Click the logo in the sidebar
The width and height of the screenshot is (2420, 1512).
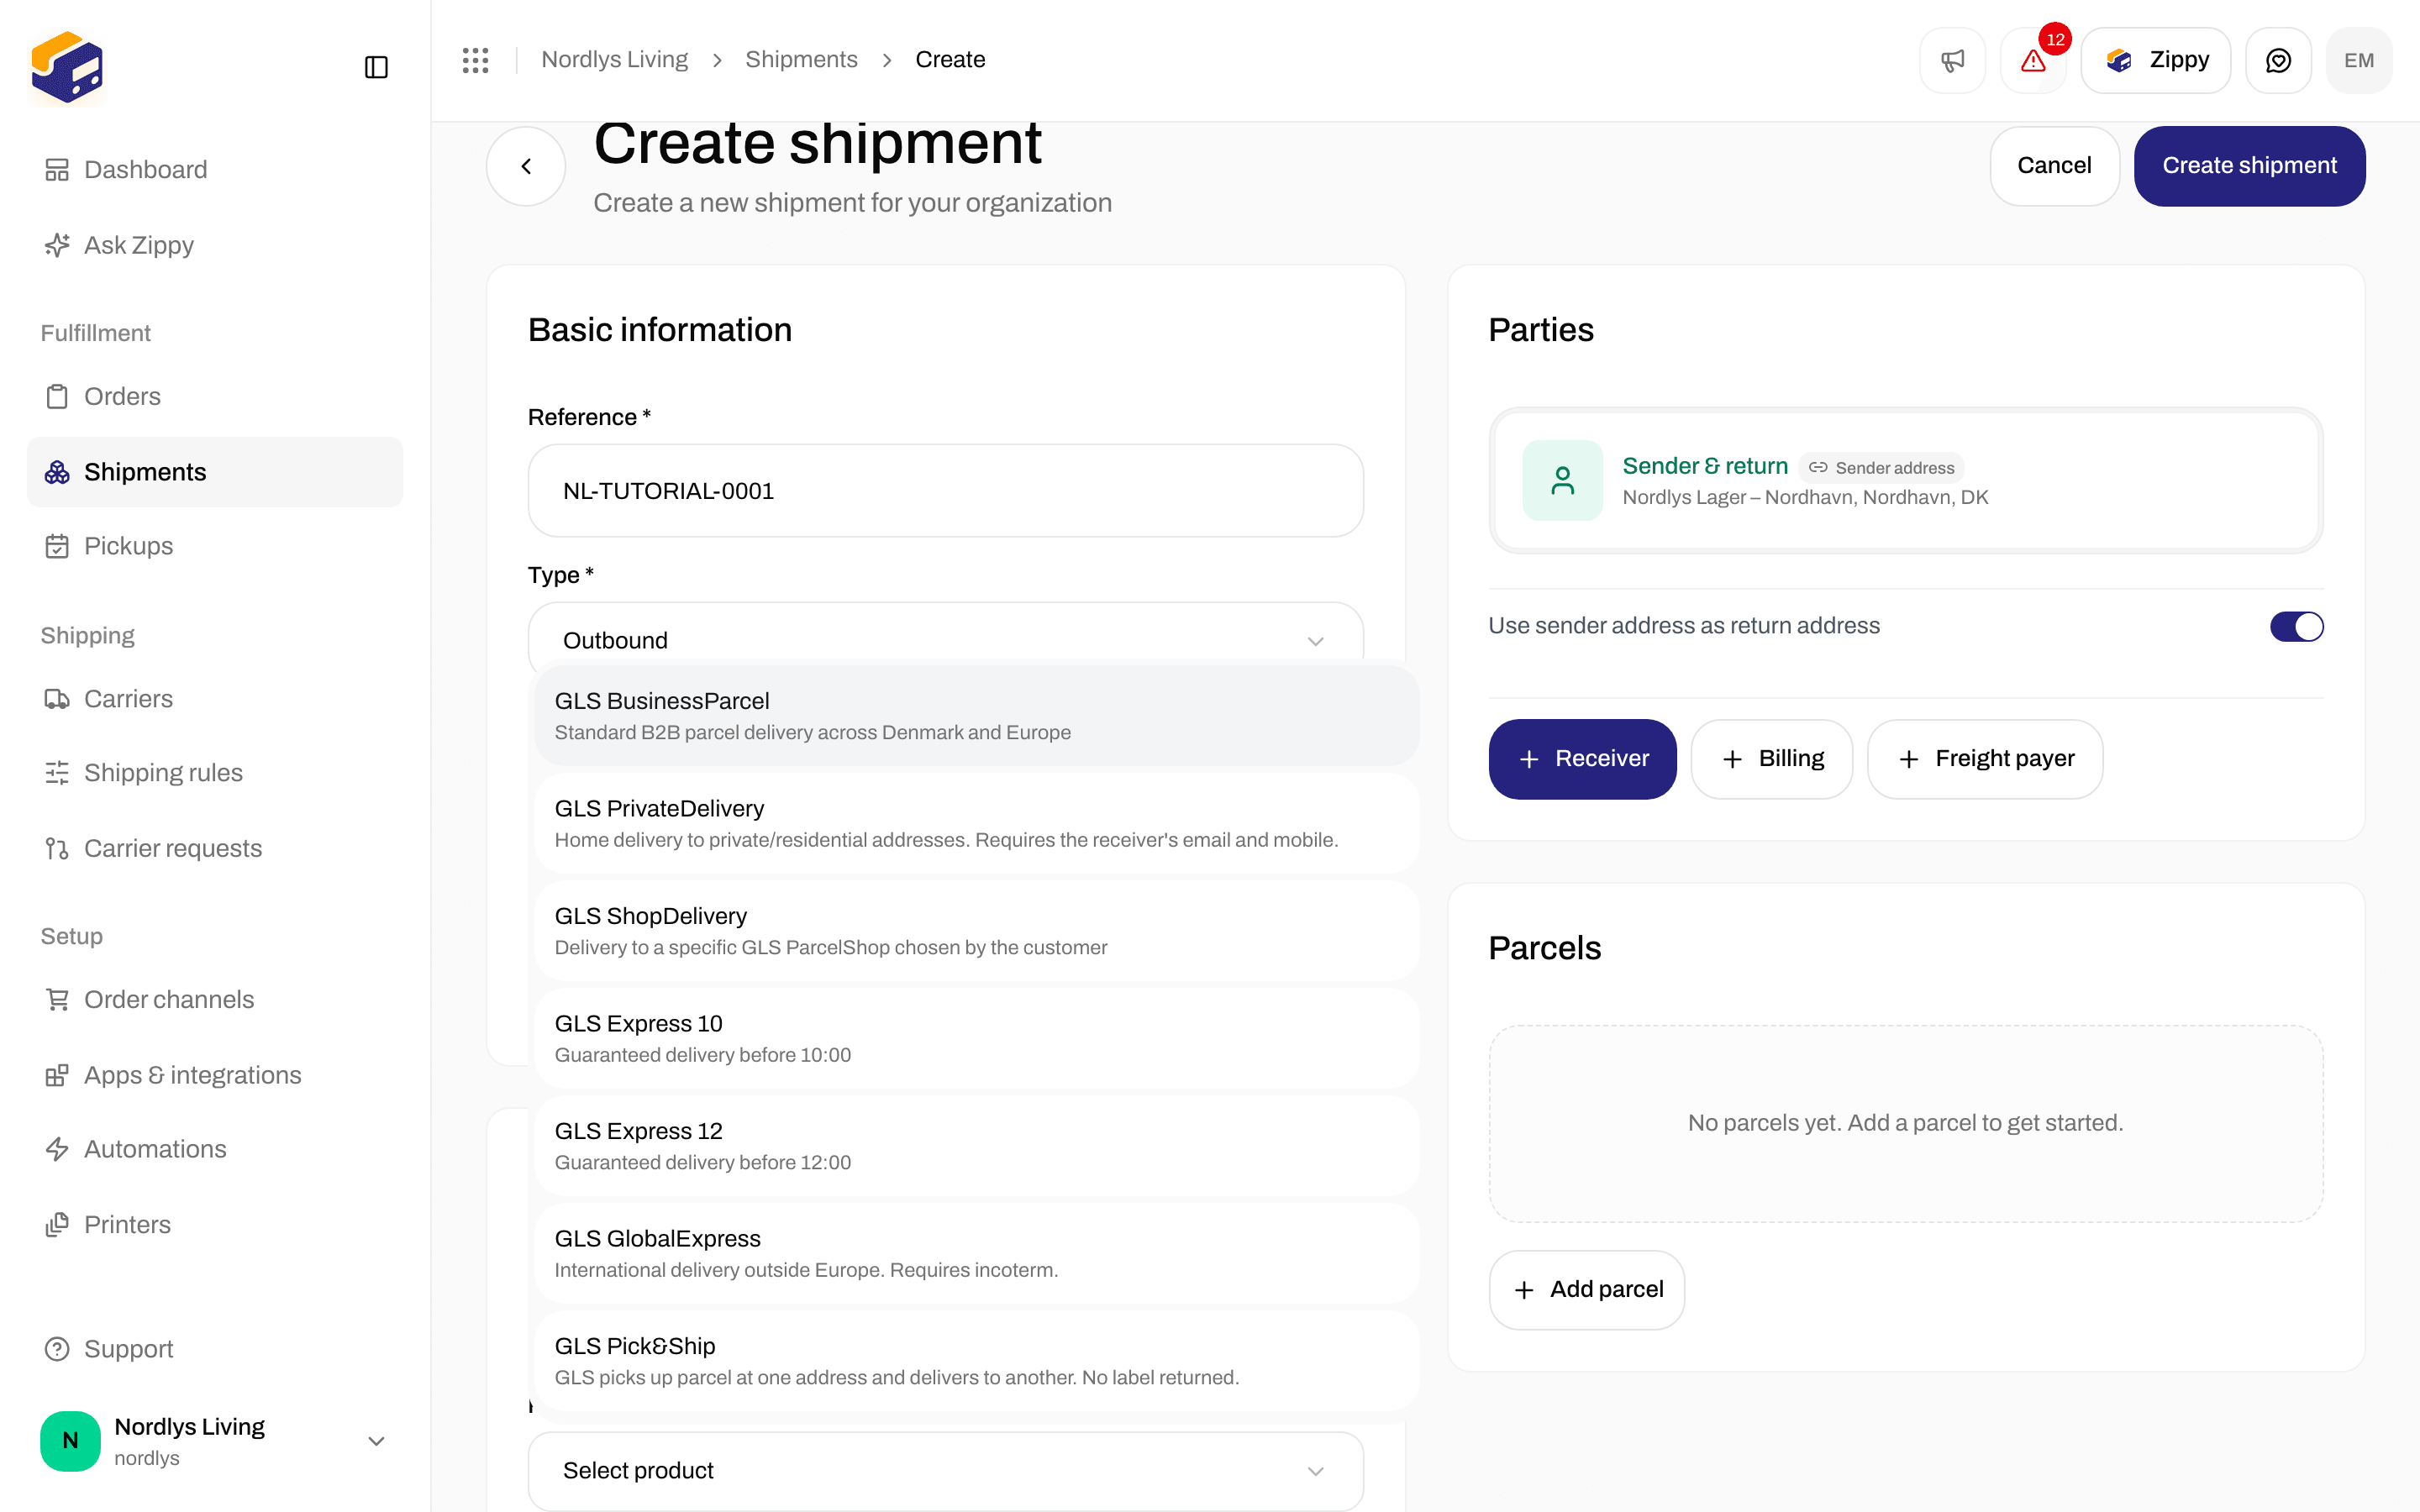tap(67, 67)
